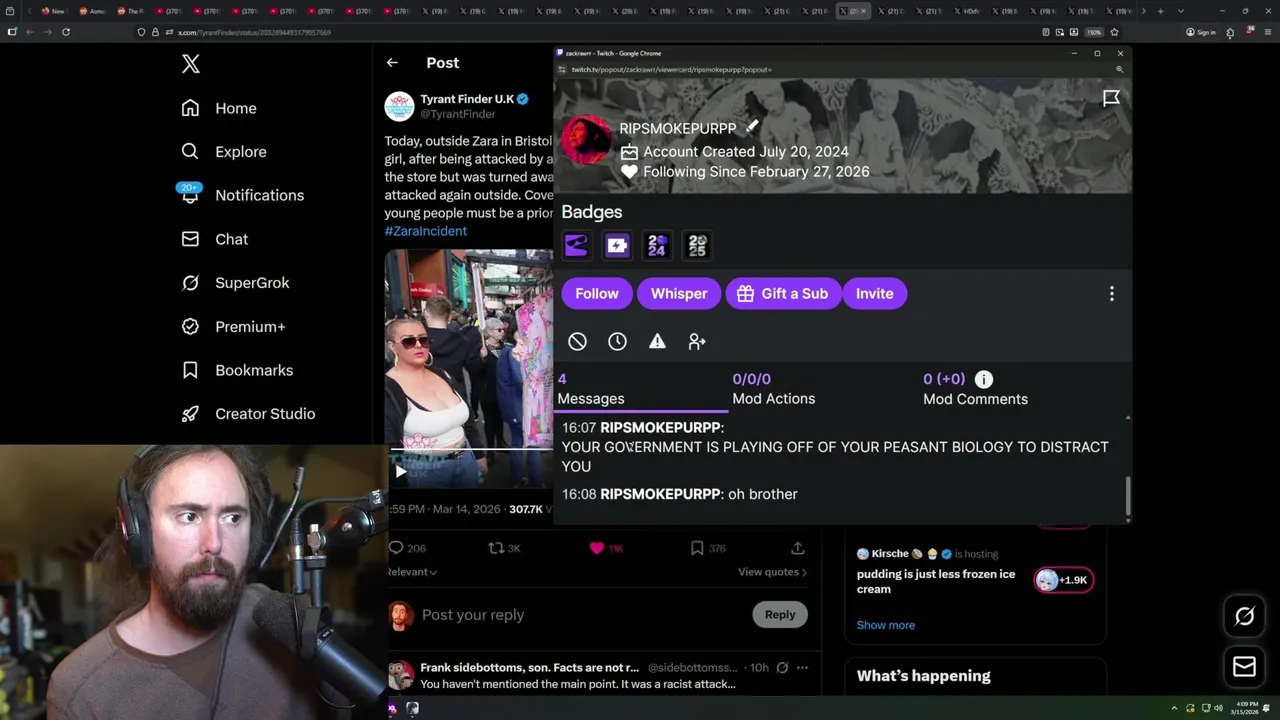Image resolution: width=1280 pixels, height=720 pixels.
Task: Open the Grok floating button at right edge
Action: click(x=1244, y=616)
